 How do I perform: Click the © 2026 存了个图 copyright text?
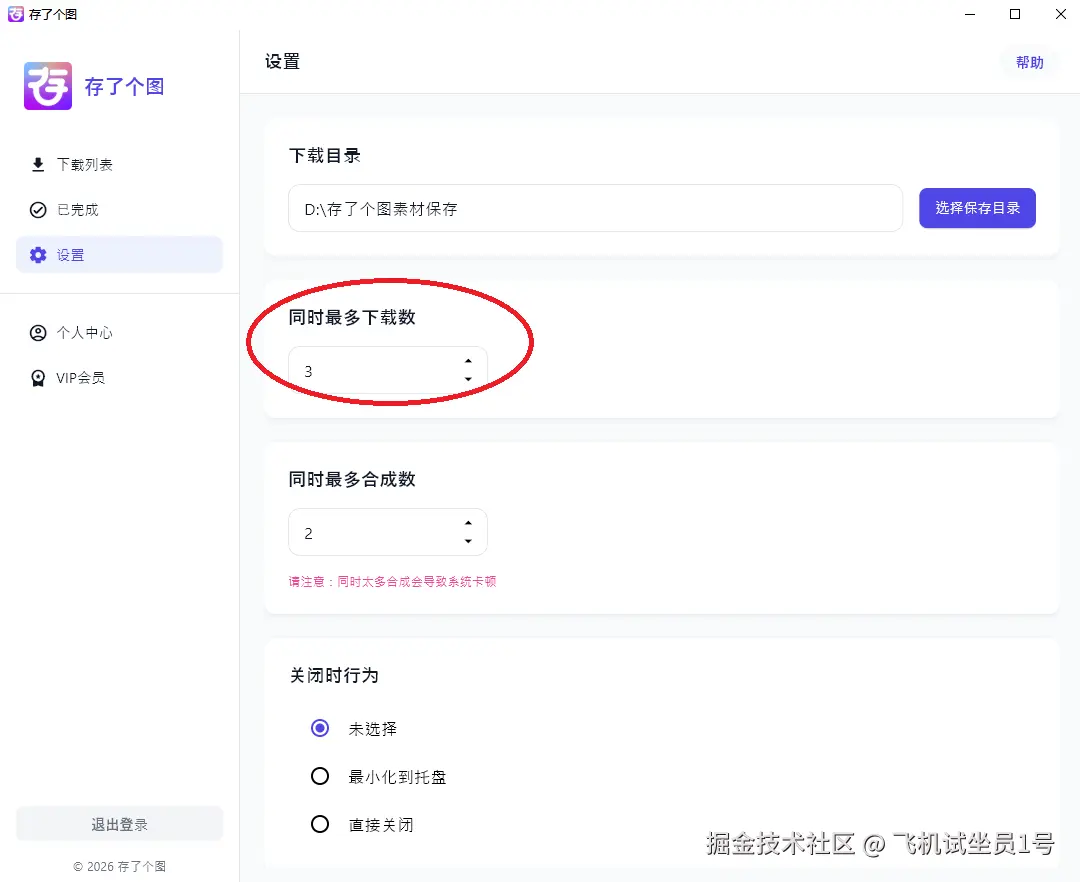119,866
